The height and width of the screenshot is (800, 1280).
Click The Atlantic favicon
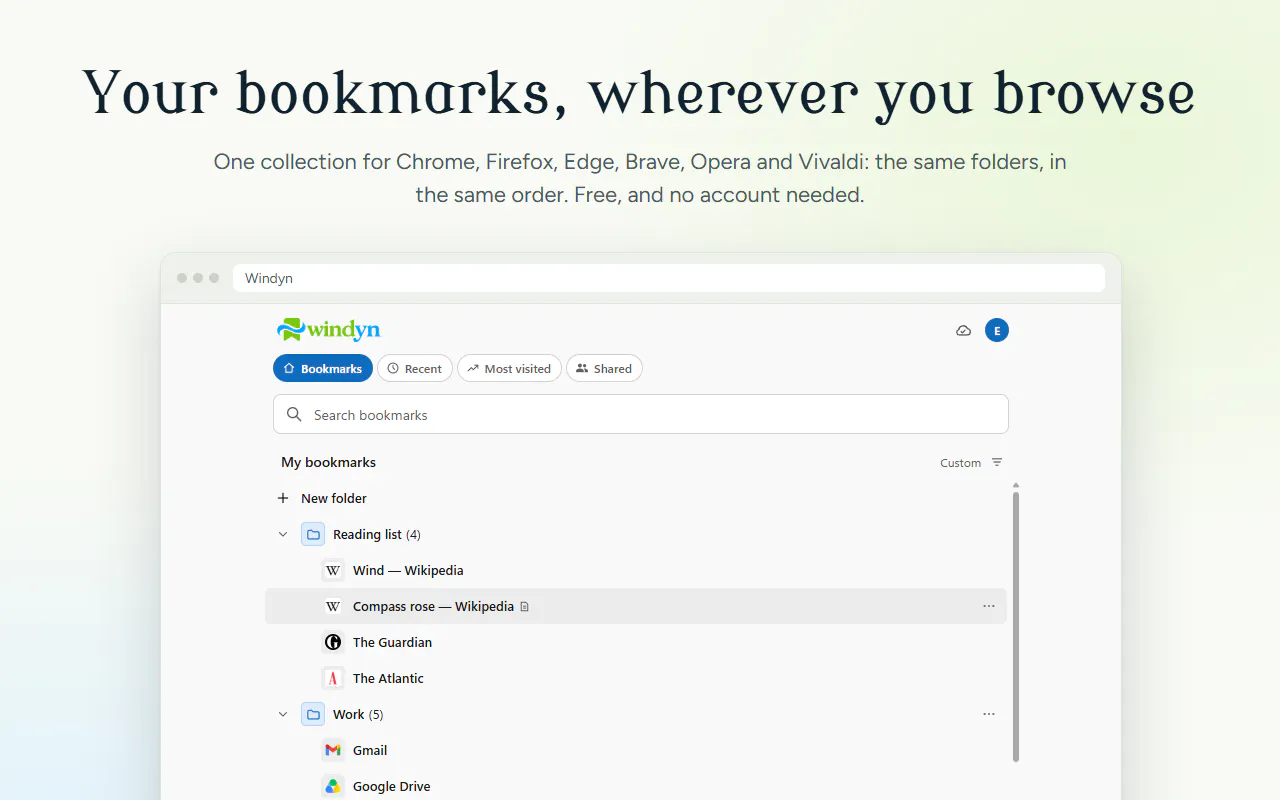point(333,678)
